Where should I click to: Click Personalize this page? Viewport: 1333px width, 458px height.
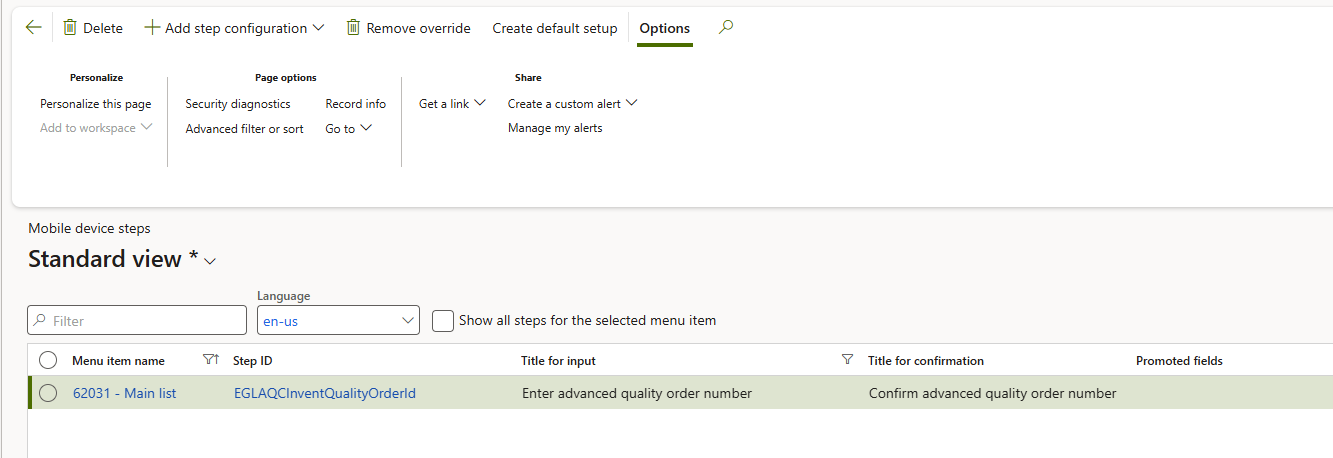coord(96,103)
